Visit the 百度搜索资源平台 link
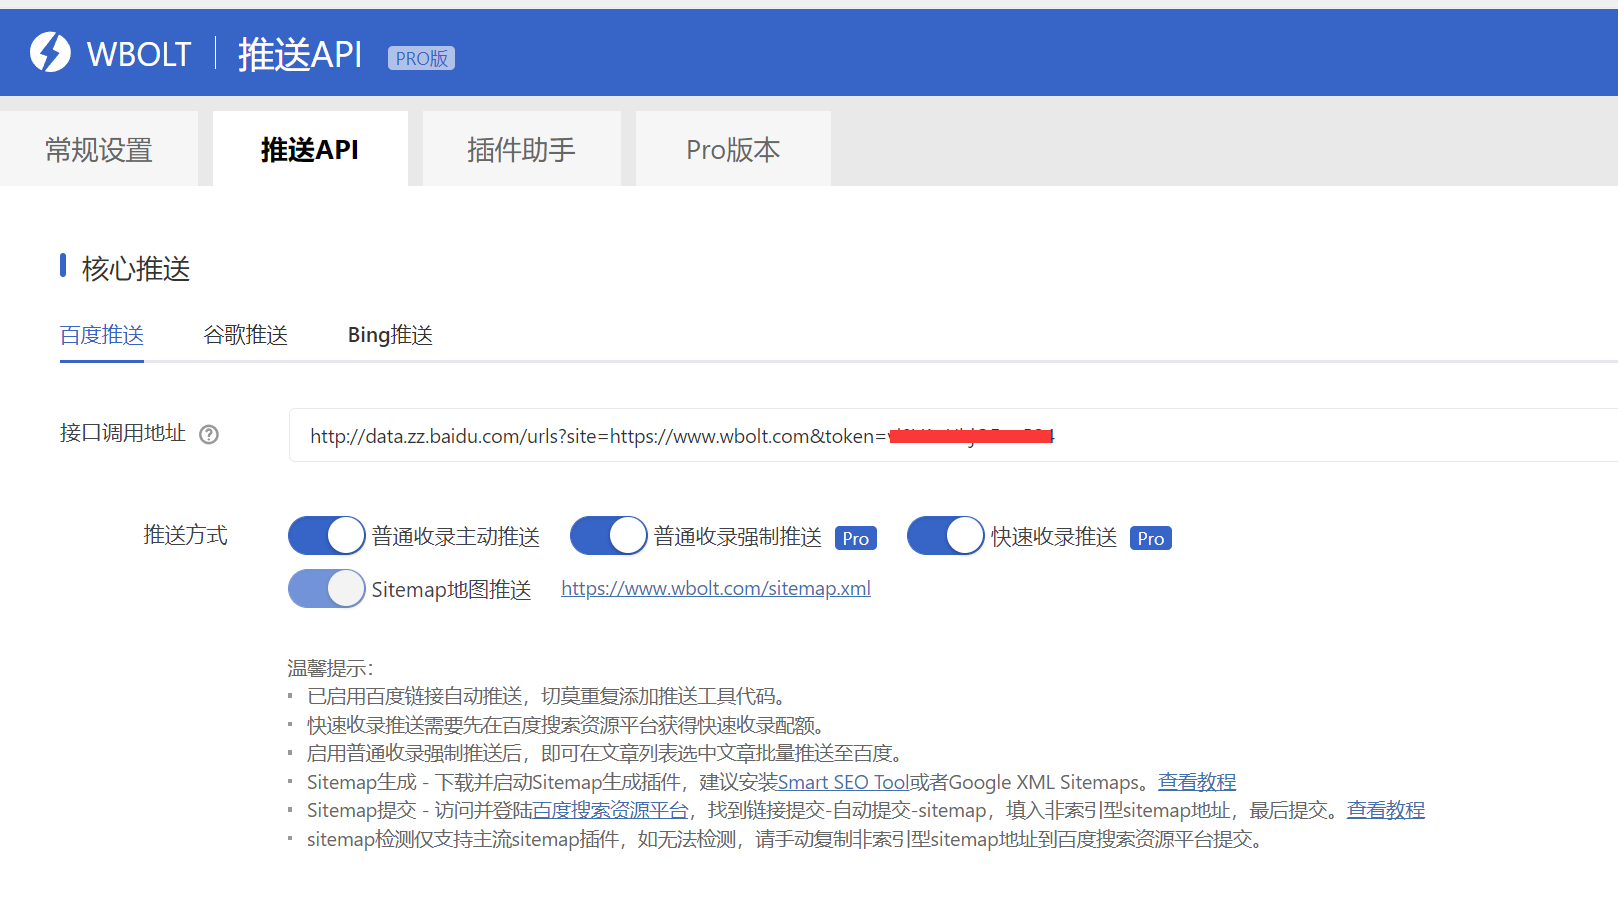The height and width of the screenshot is (901, 1618). click(611, 810)
